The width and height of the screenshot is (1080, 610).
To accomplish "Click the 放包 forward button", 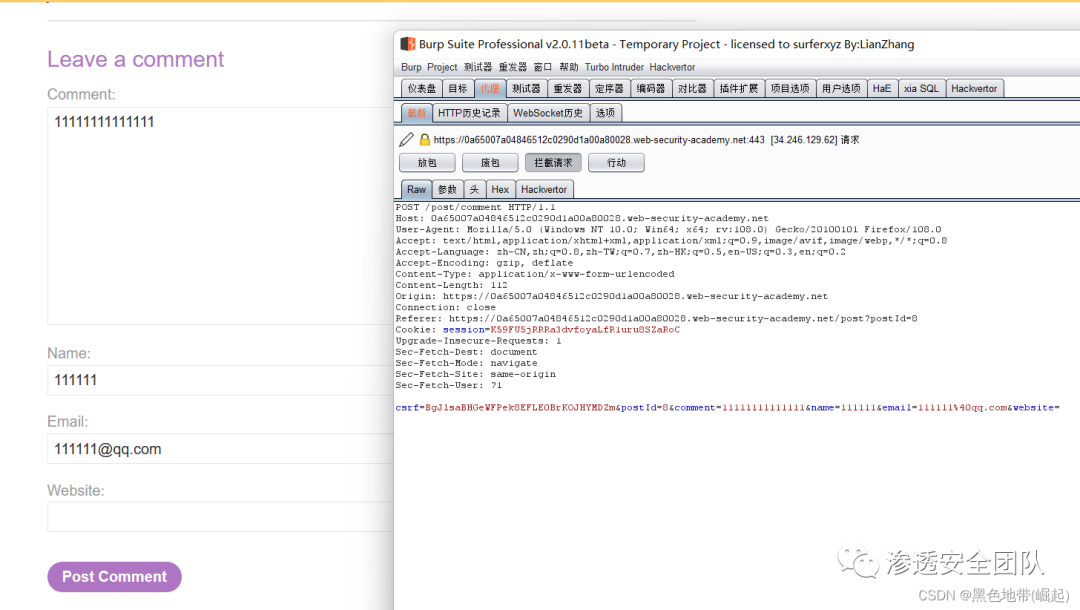I will (x=427, y=162).
